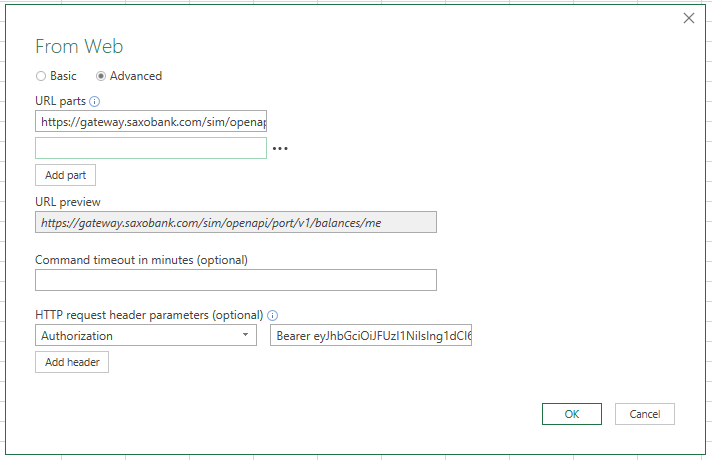Click the Command timeout in minutes label
Screen dimensions: 712x460
click(141, 260)
